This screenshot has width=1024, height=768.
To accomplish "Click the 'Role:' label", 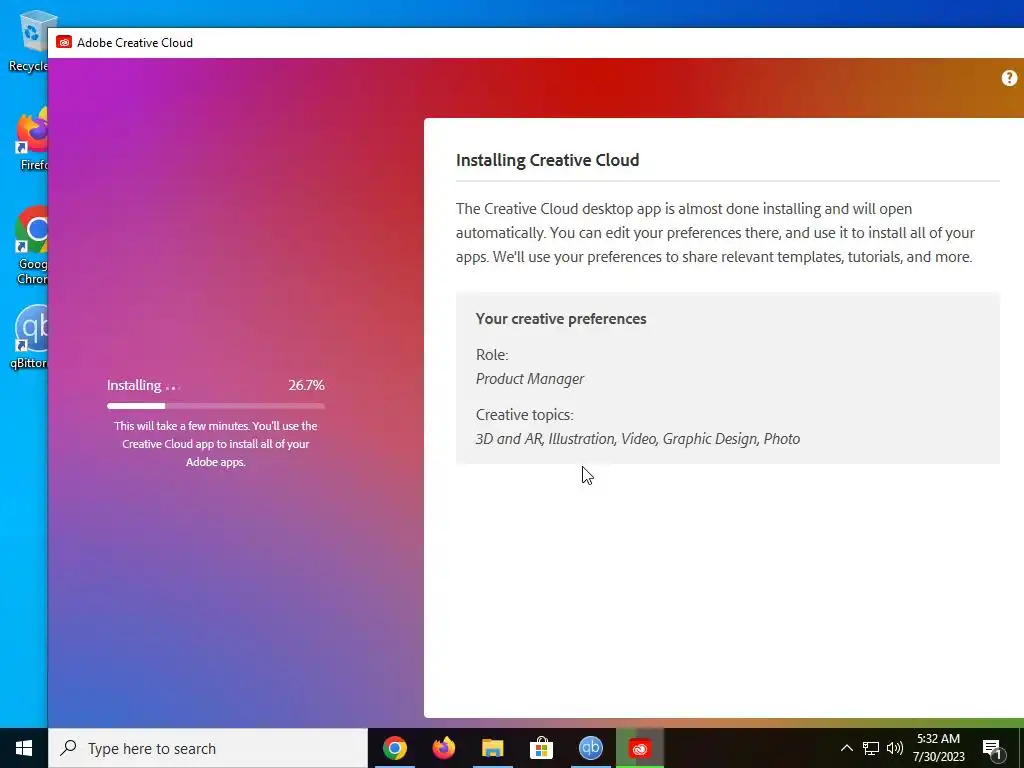I will pos(492,355).
